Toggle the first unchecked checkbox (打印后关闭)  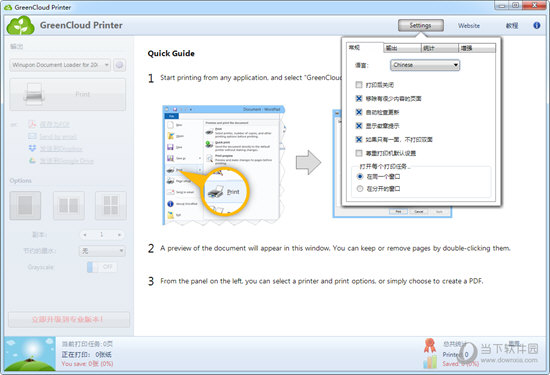(x=359, y=85)
